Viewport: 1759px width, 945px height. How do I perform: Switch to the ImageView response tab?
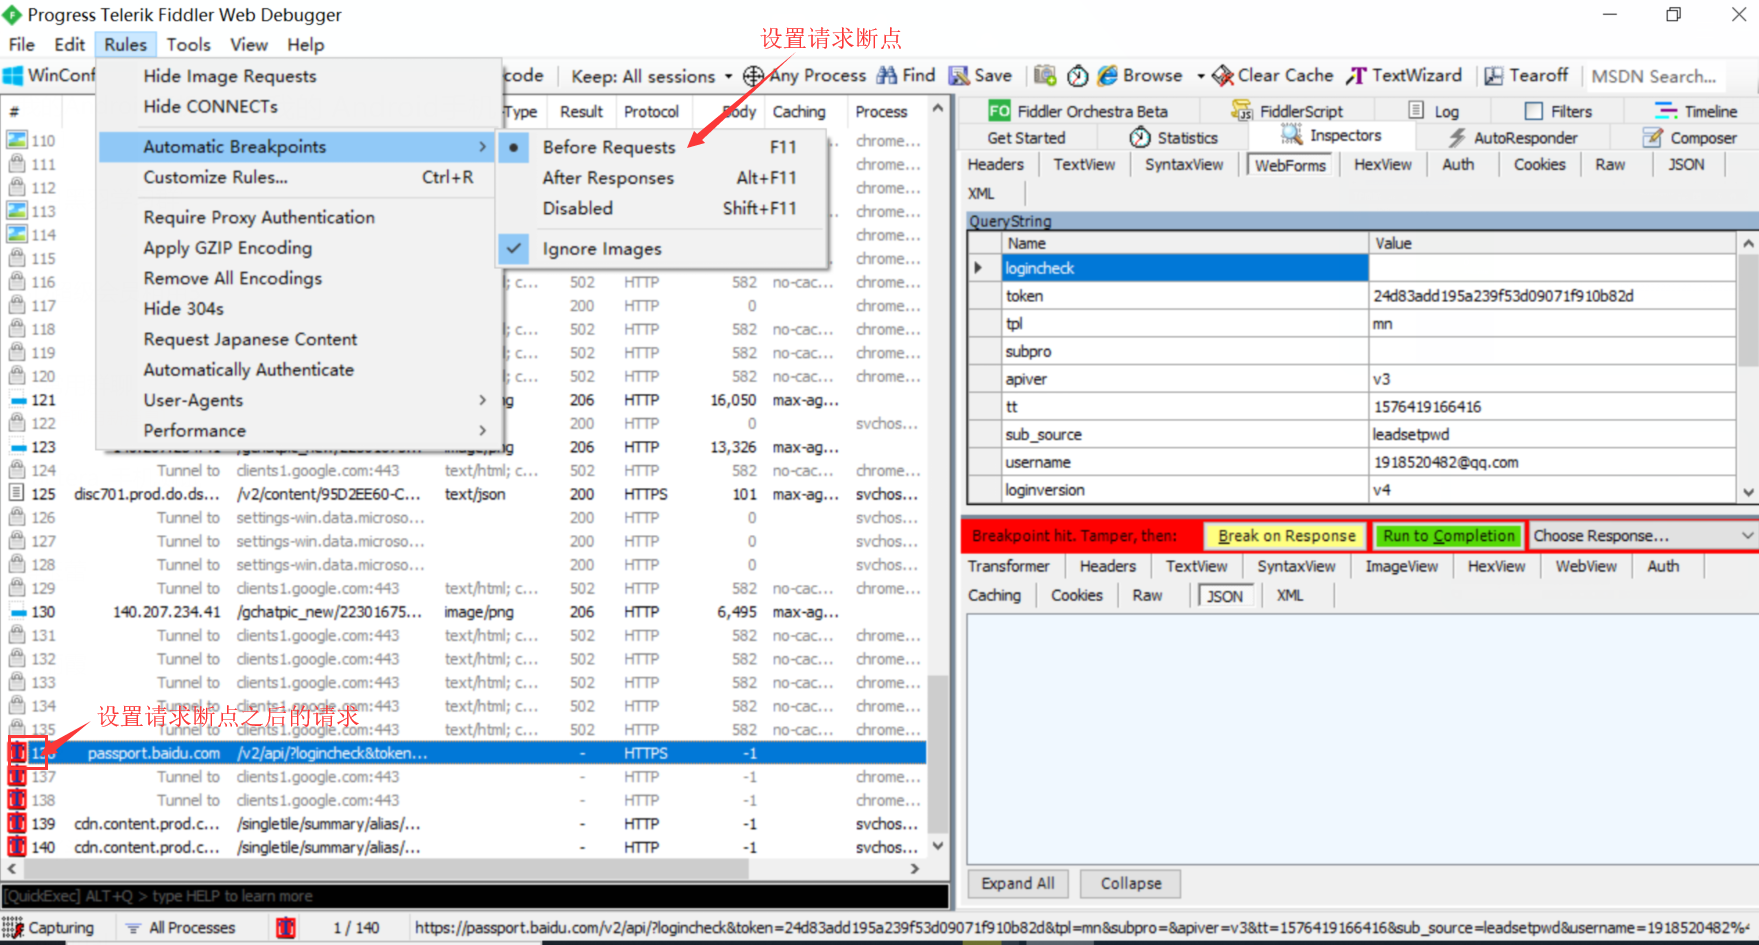pos(1402,566)
